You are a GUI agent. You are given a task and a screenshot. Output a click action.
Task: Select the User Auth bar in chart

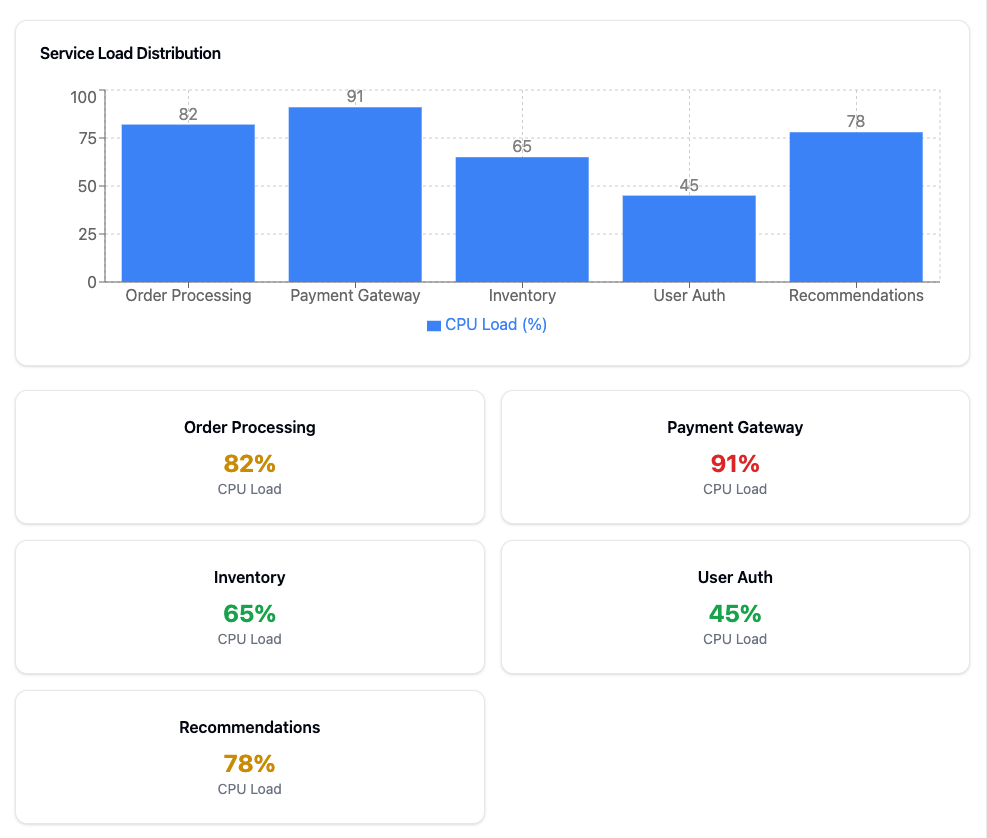(x=689, y=238)
